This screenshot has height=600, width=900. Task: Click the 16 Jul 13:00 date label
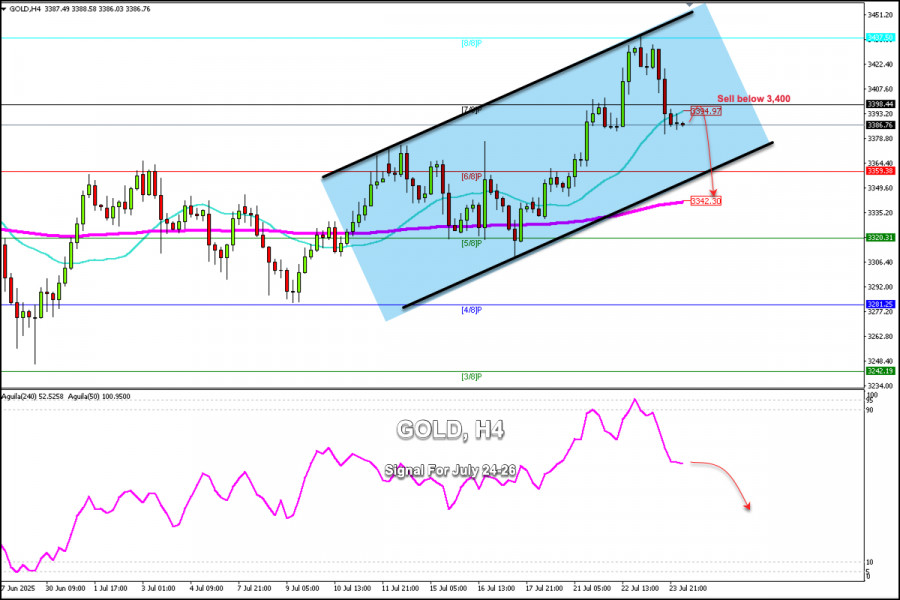(x=496, y=589)
